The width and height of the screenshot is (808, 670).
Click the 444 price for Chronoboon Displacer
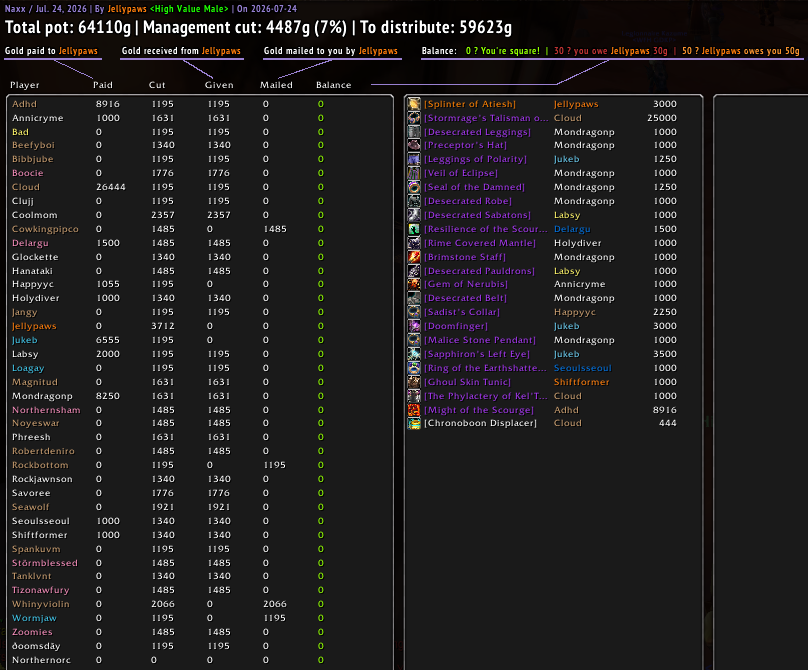[x=668, y=423]
